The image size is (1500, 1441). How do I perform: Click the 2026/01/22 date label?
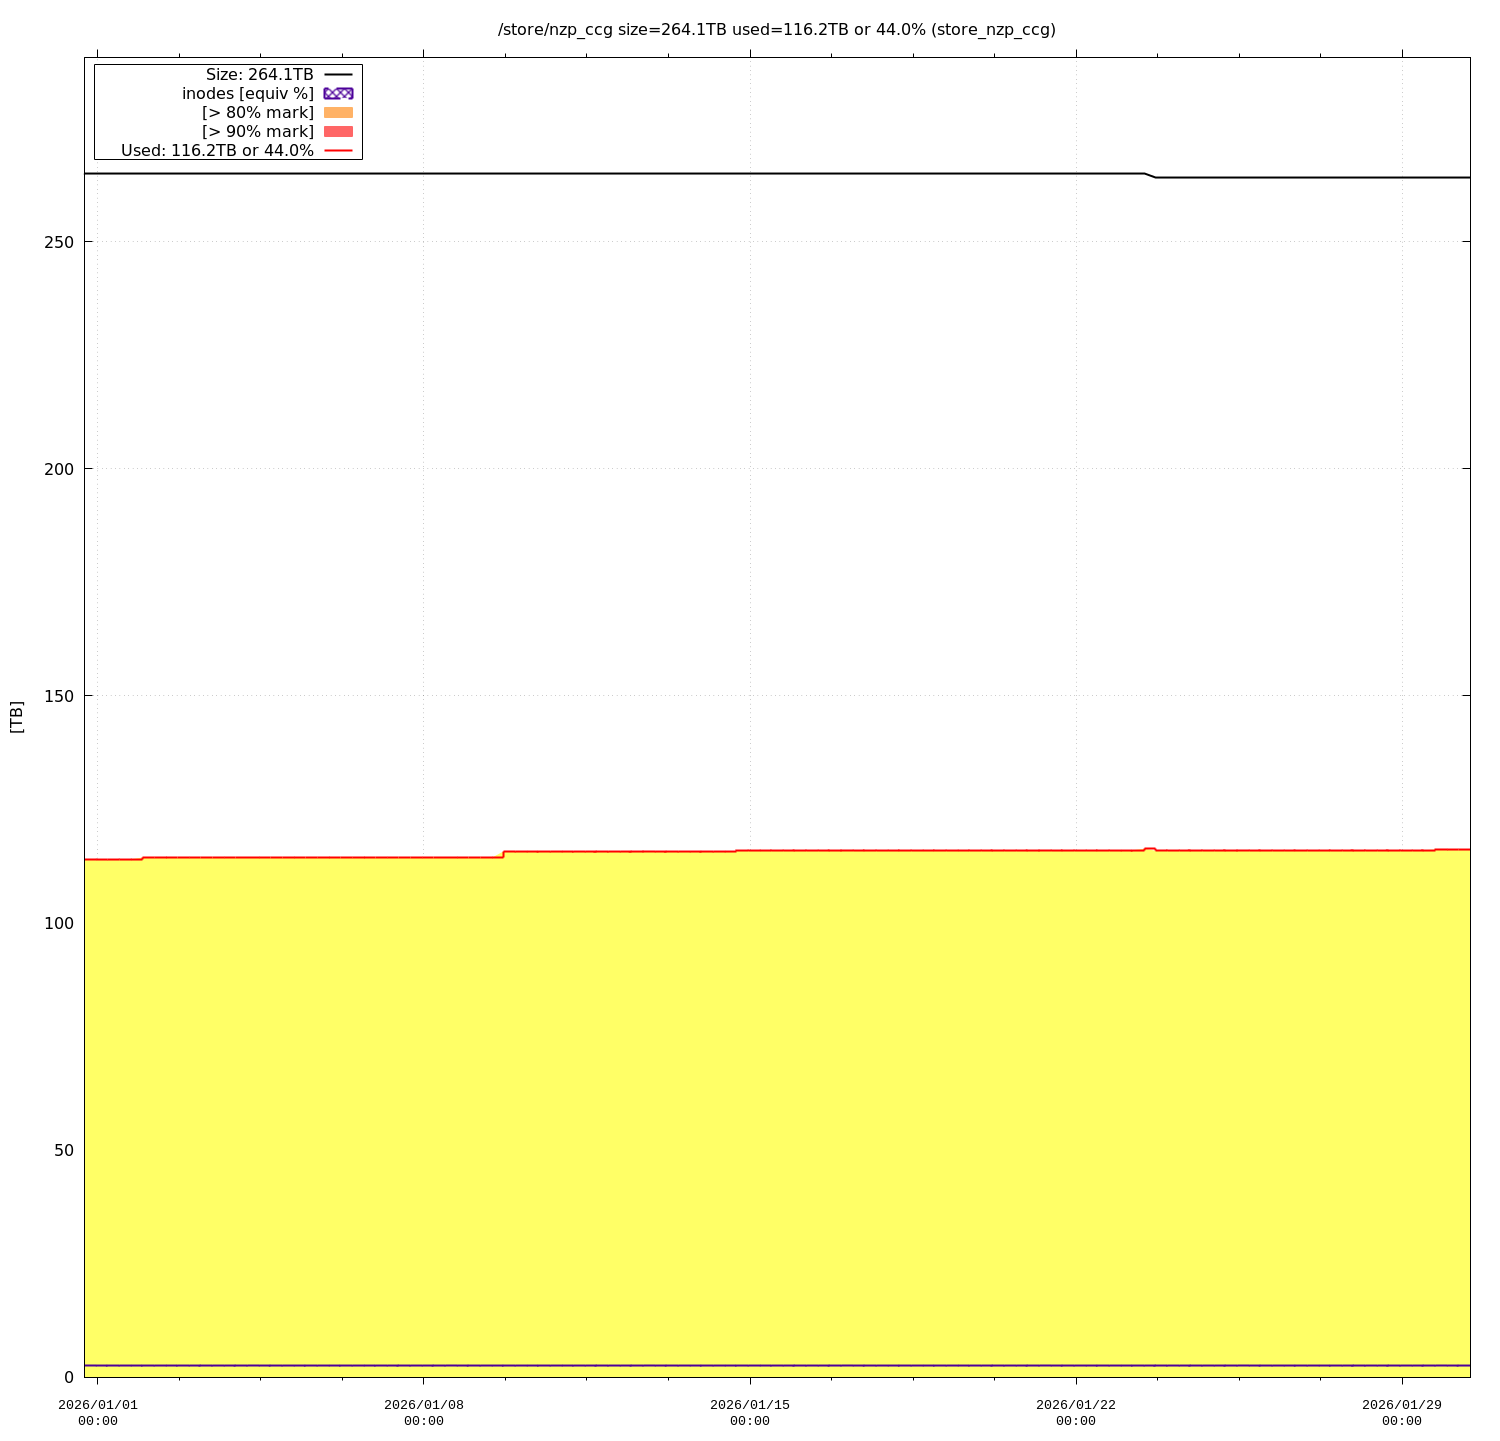click(x=1076, y=1412)
